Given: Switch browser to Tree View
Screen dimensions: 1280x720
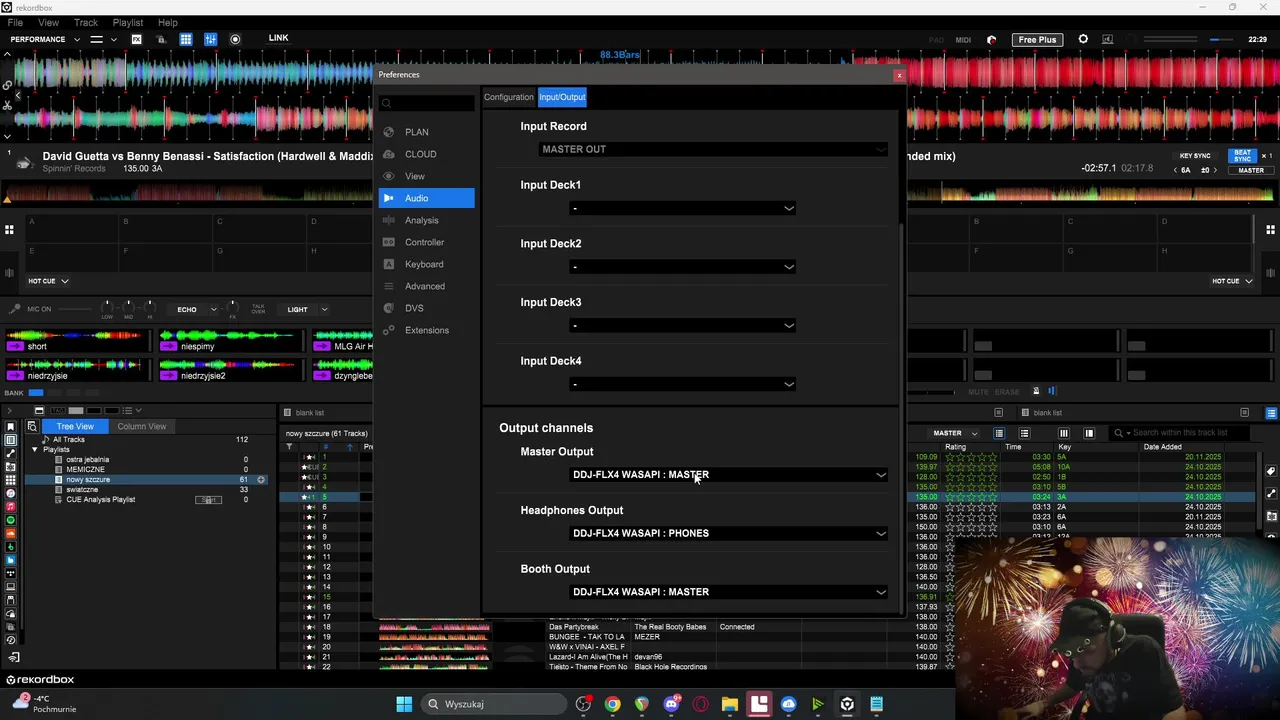Looking at the screenshot, I should (75, 426).
